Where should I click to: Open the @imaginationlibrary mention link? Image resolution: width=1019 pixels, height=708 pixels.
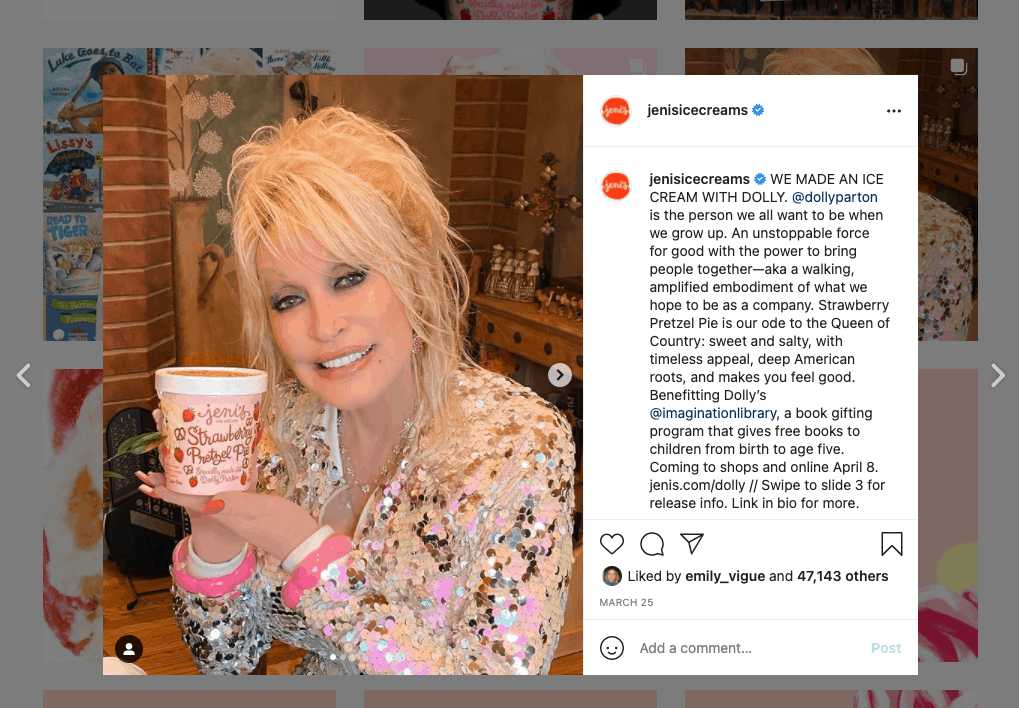[713, 413]
